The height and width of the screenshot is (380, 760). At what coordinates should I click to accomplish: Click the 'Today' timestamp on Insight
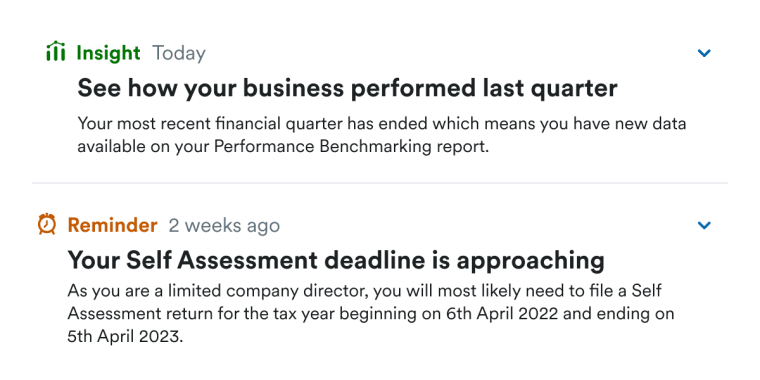pyautogui.click(x=179, y=53)
